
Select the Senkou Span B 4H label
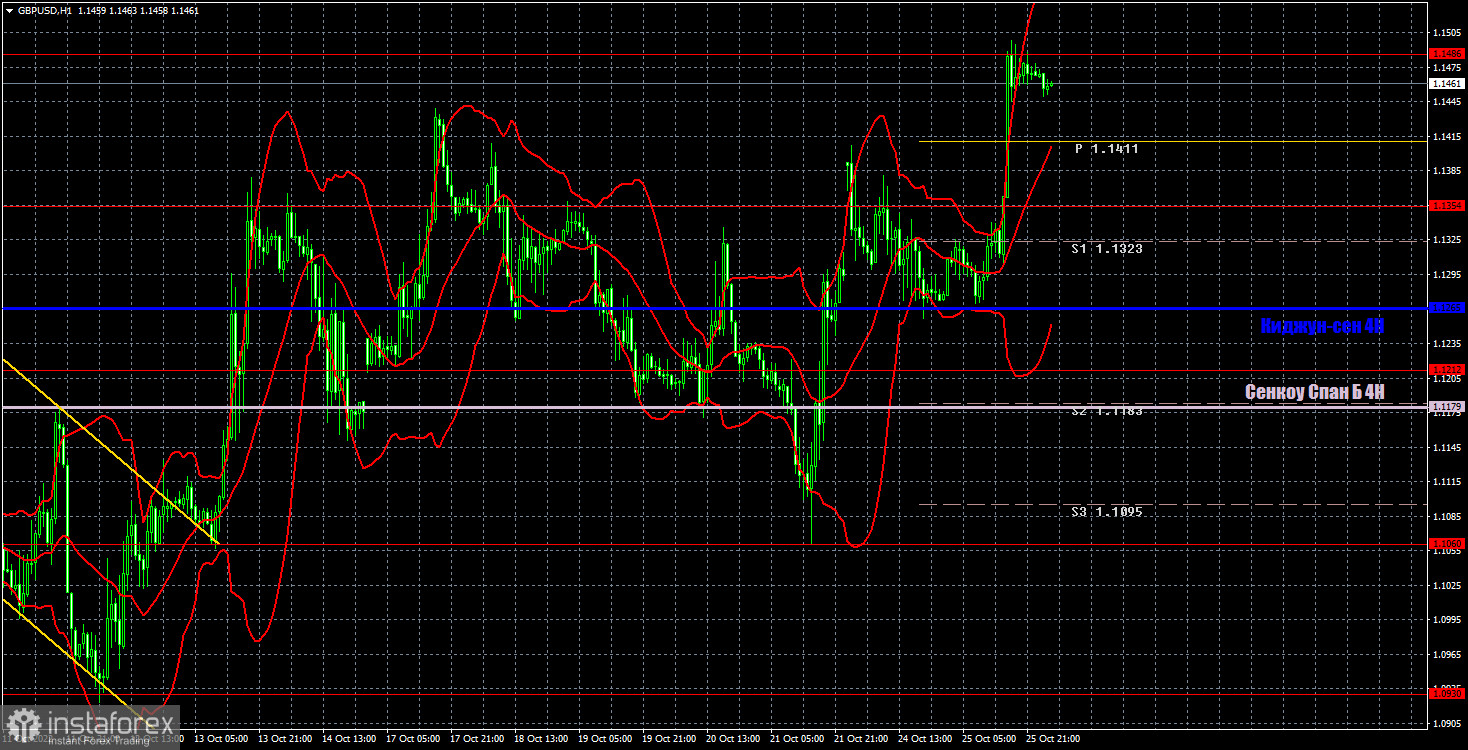click(x=1315, y=392)
